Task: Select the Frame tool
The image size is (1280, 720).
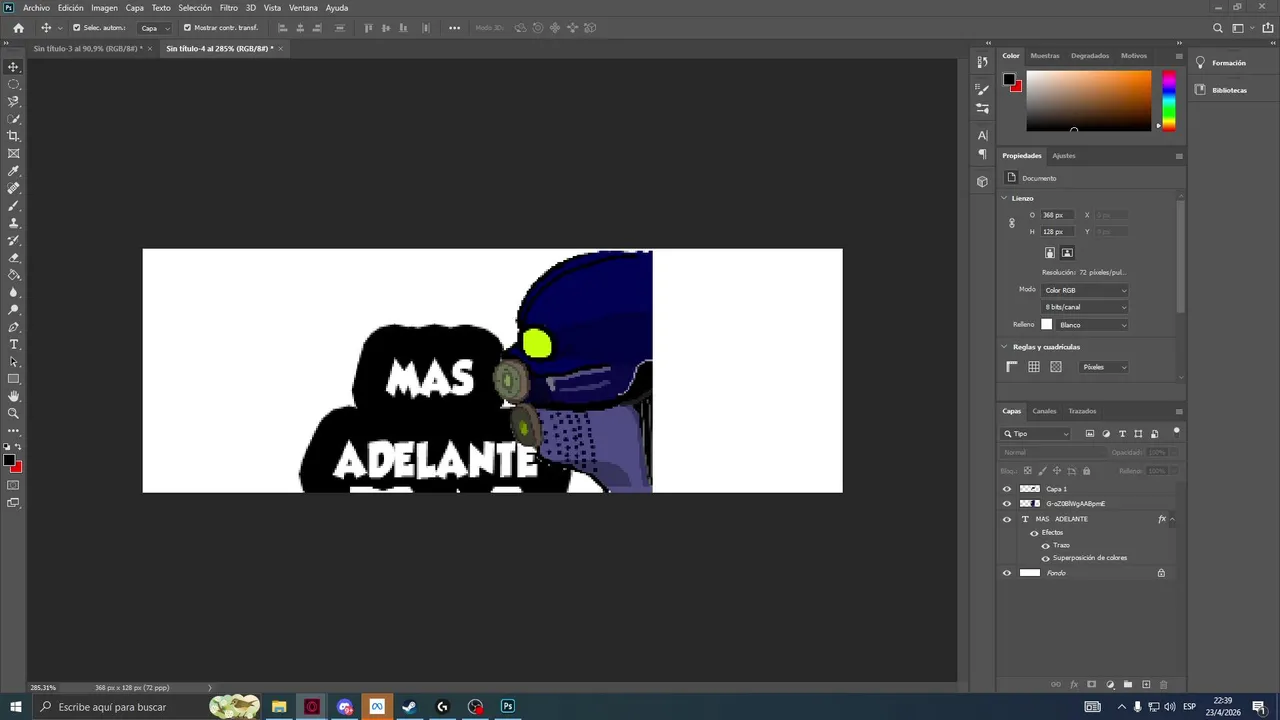Action: click(x=13, y=153)
